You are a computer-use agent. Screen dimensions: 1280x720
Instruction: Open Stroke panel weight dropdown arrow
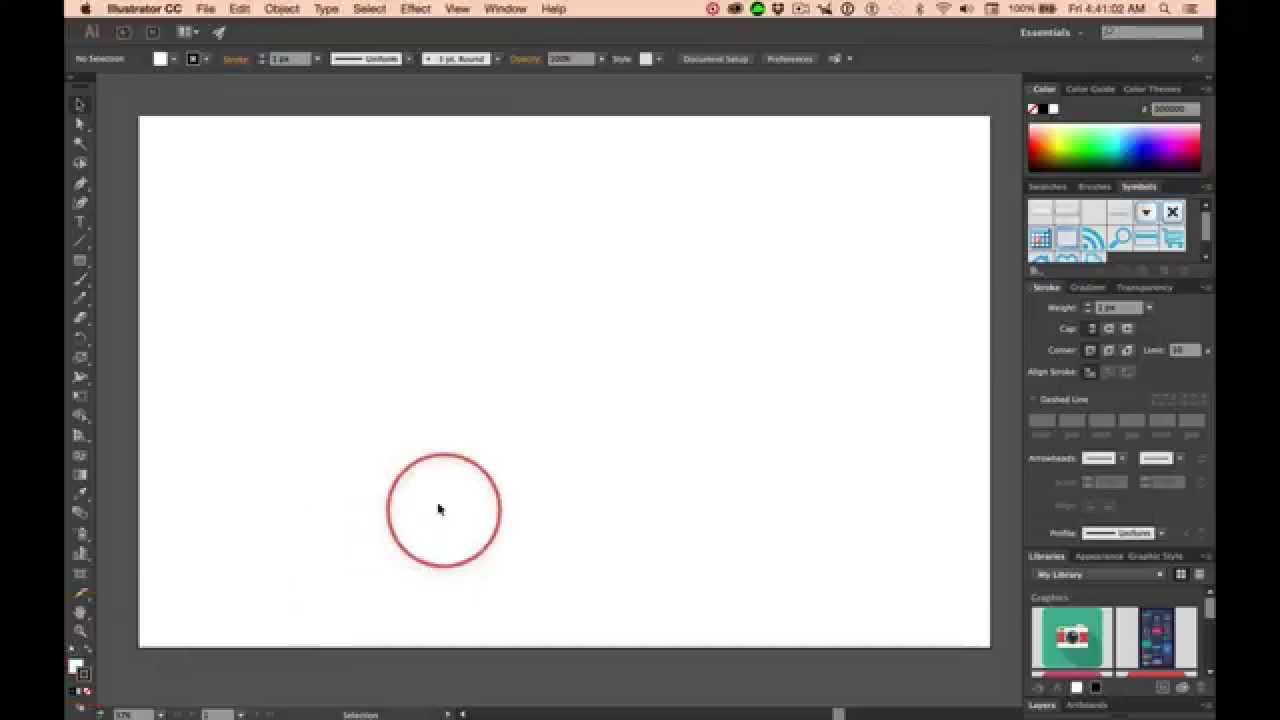click(x=1149, y=307)
